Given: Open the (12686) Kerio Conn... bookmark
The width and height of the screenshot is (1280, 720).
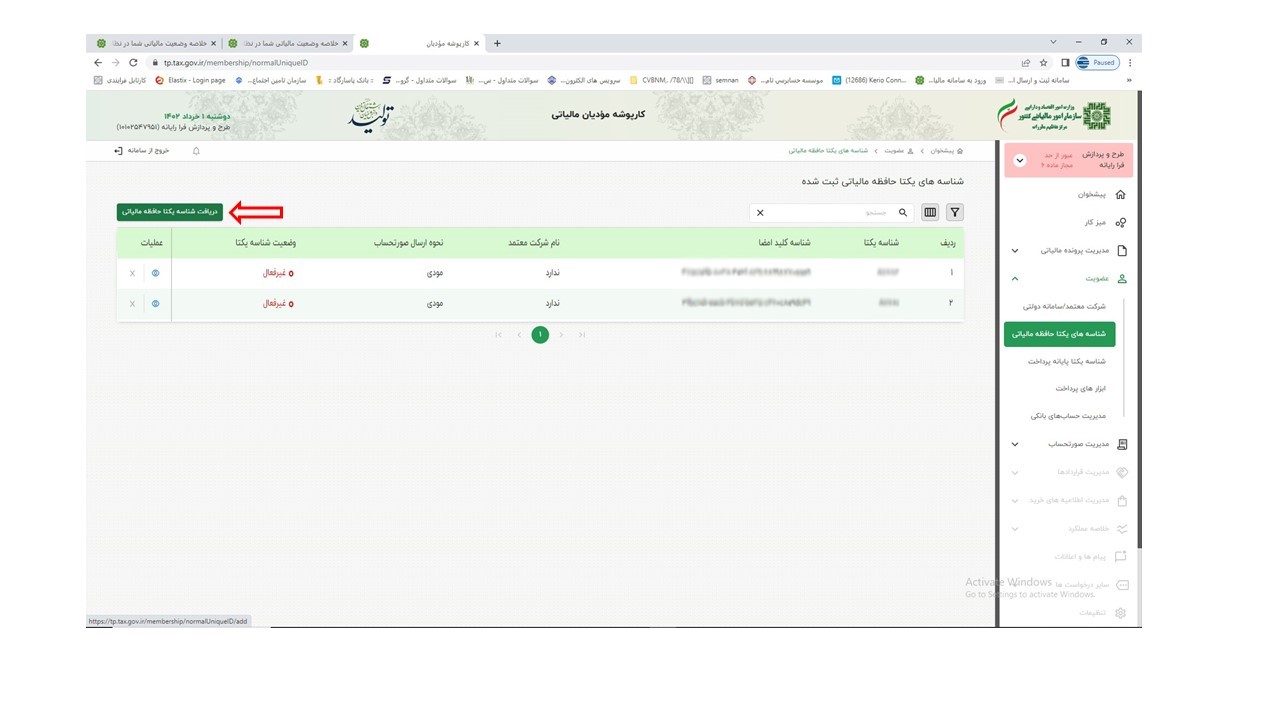Looking at the screenshot, I should (870, 80).
